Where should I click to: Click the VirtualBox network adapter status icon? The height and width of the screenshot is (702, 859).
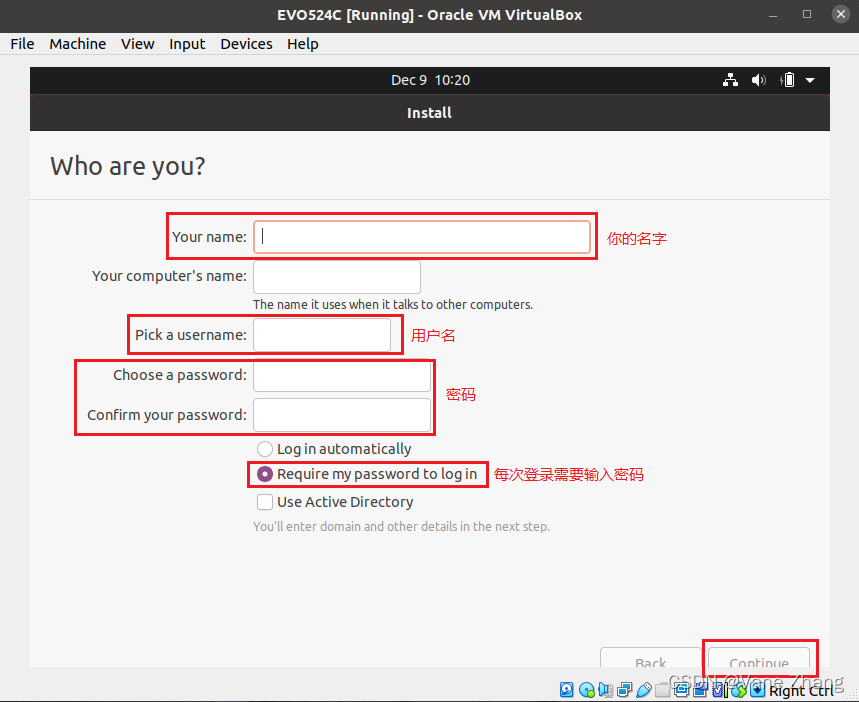pyautogui.click(x=625, y=689)
